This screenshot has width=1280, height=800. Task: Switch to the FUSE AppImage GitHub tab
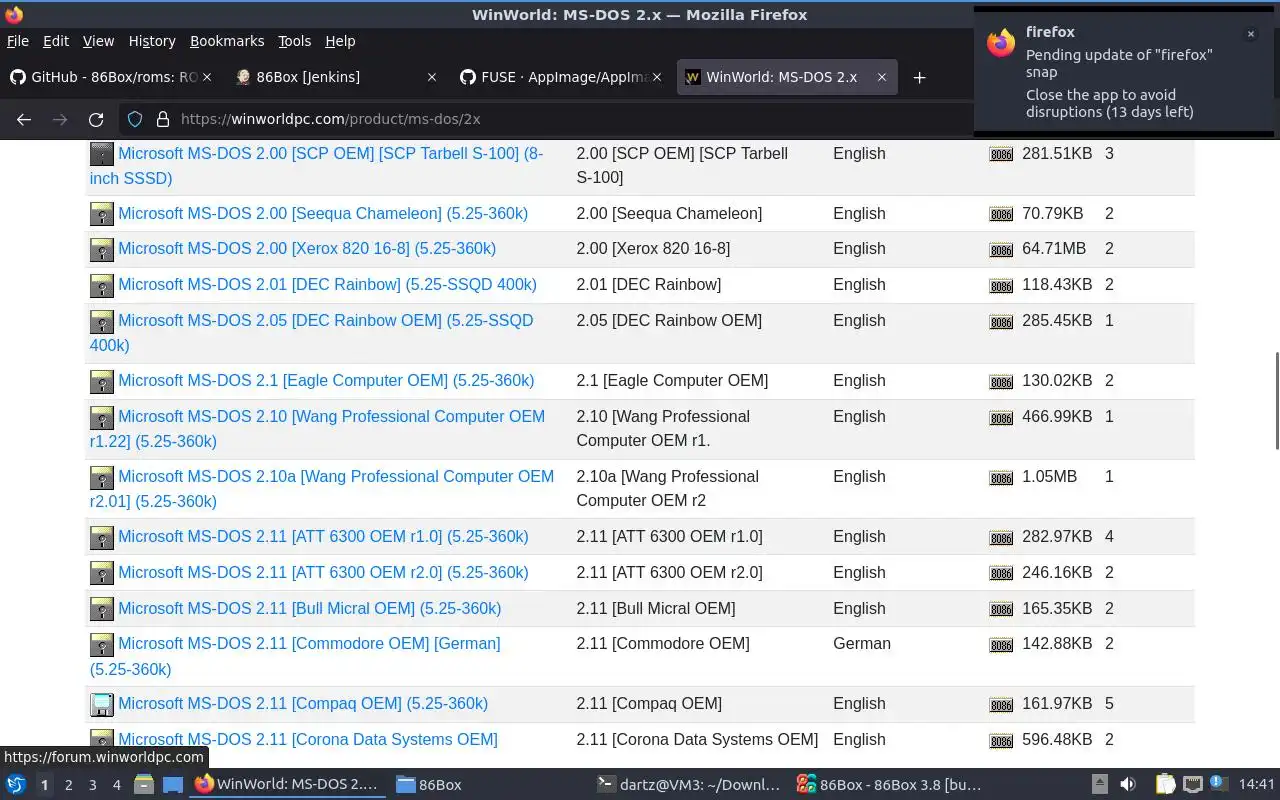564,77
